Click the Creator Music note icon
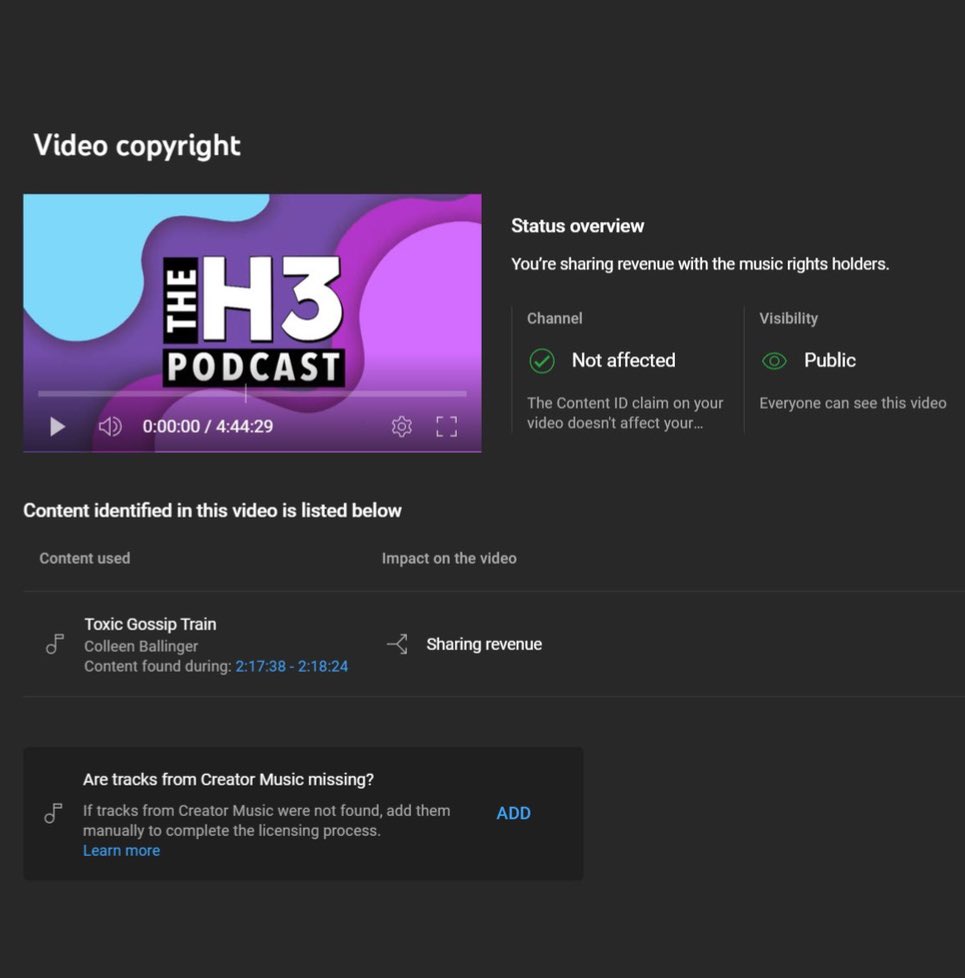 point(54,813)
